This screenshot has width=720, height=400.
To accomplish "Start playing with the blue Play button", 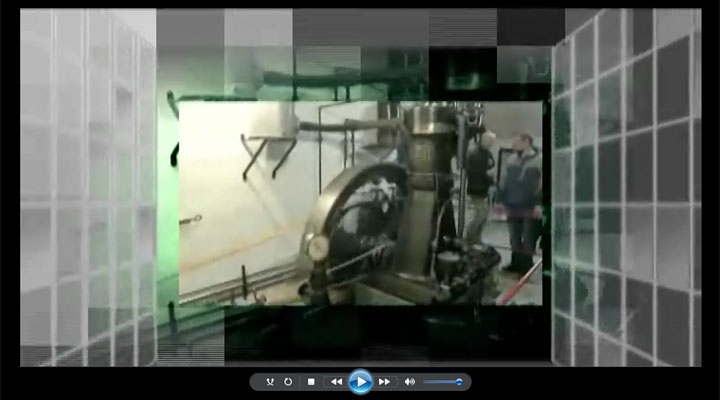I will coord(360,382).
